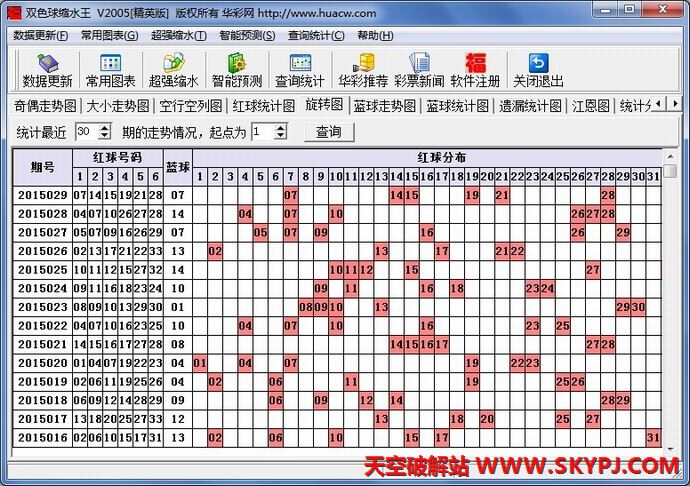Click the 查询统计 toolbar icon
Viewport: 690px width, 486px height.
click(300, 70)
